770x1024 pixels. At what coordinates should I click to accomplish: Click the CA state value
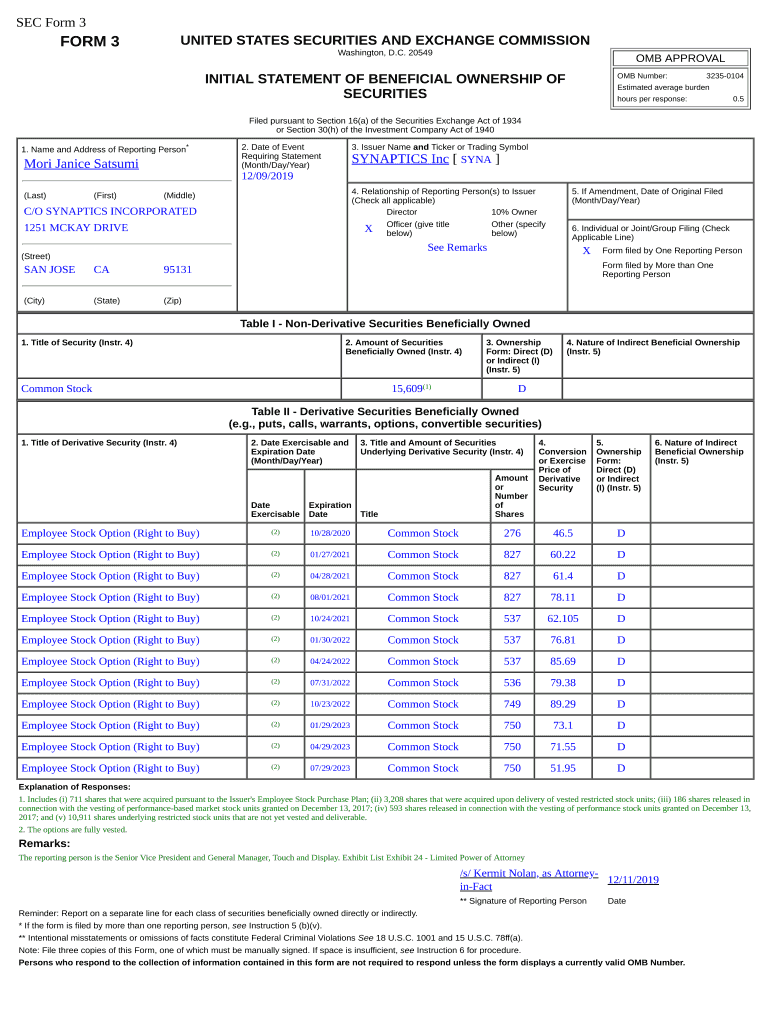pyautogui.click(x=101, y=270)
